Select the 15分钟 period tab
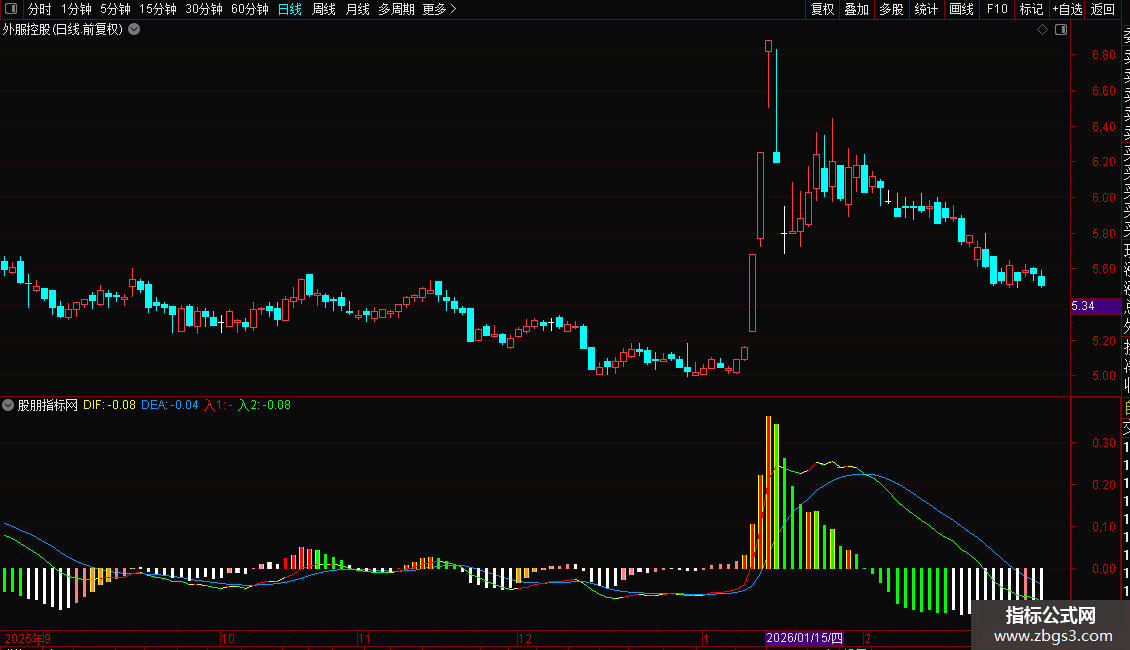1130x650 pixels. (158, 9)
